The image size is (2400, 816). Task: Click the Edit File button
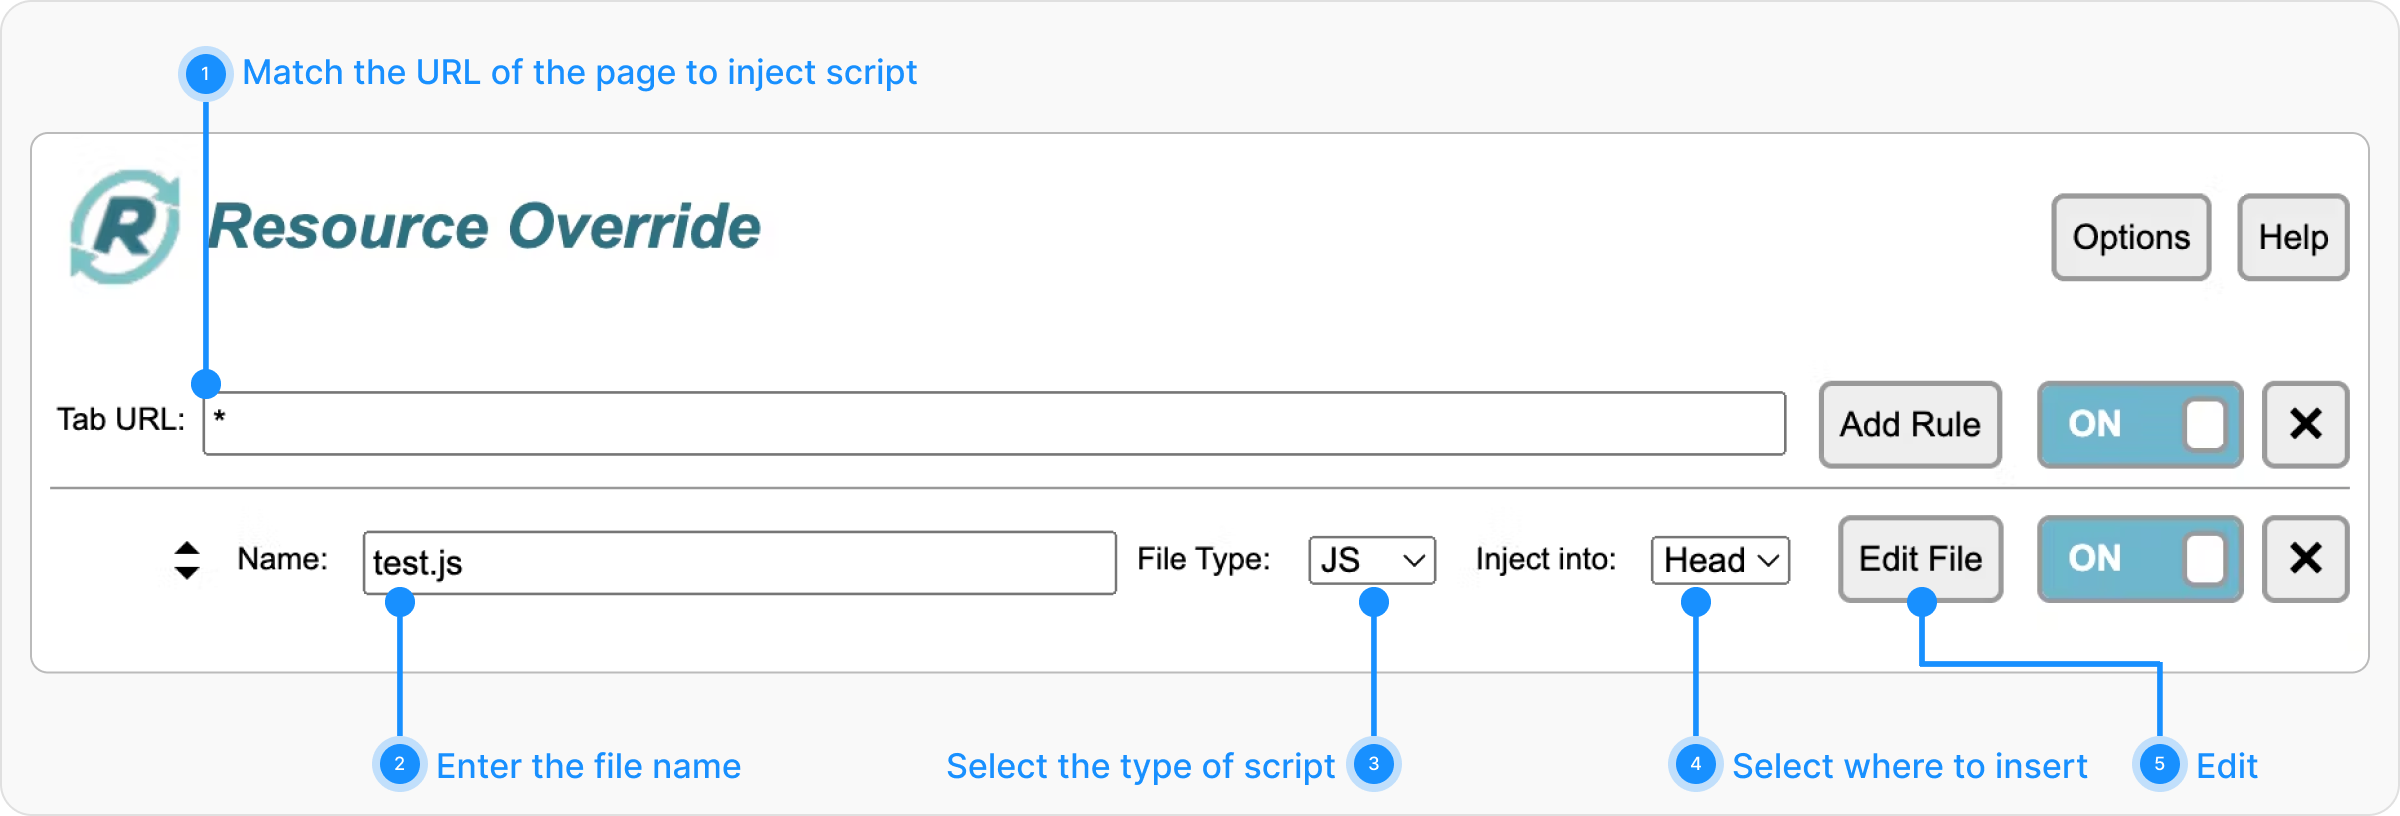1920,558
